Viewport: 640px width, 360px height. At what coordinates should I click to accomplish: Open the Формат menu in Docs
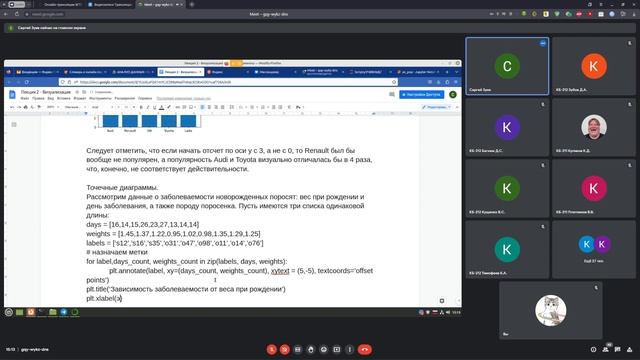tap(80, 98)
